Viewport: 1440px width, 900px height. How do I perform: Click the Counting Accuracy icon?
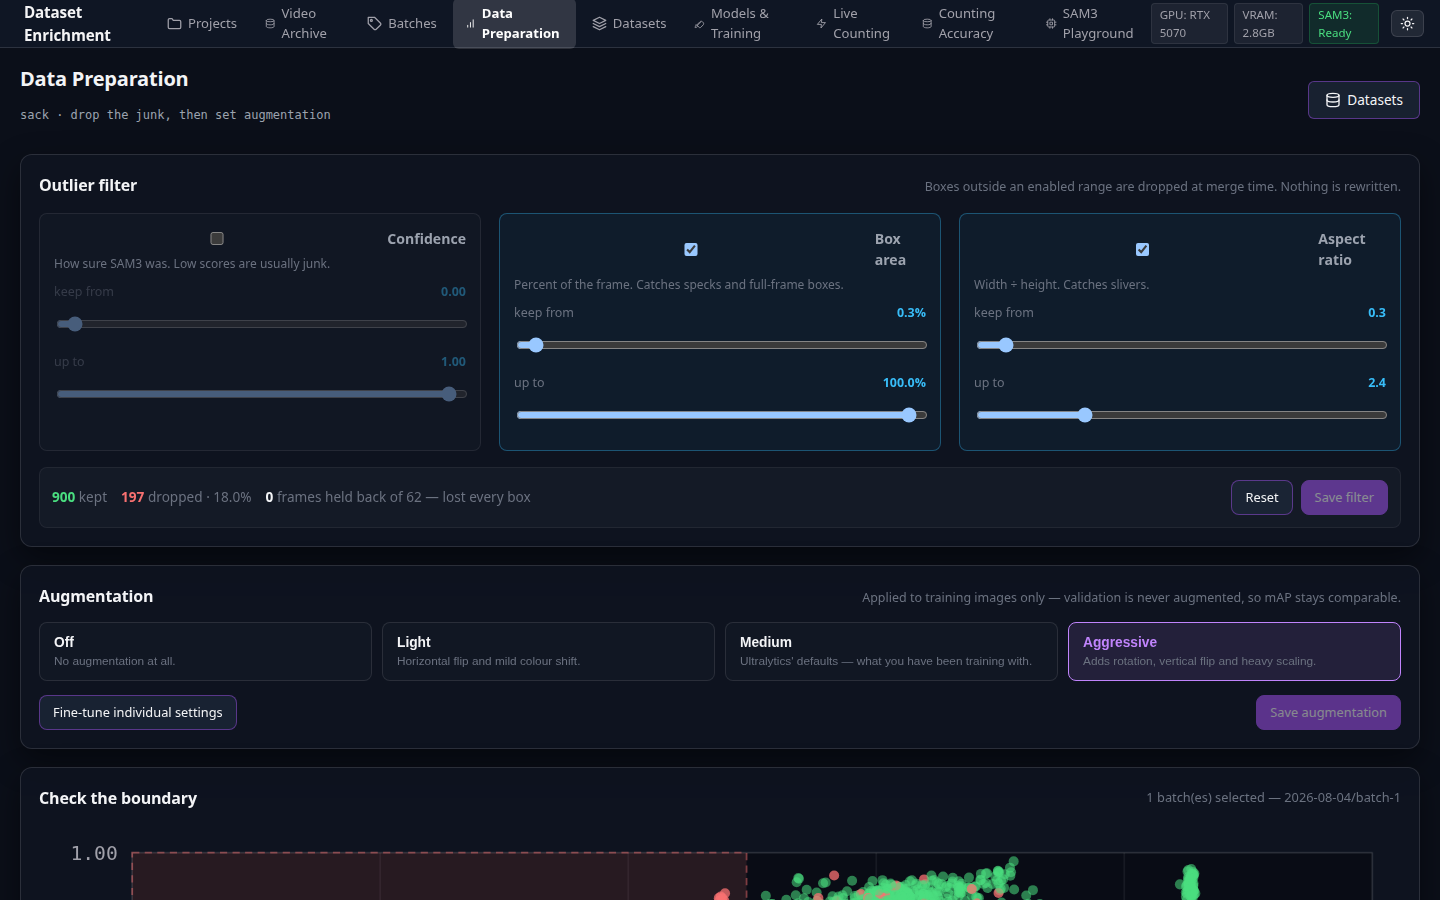[927, 24]
